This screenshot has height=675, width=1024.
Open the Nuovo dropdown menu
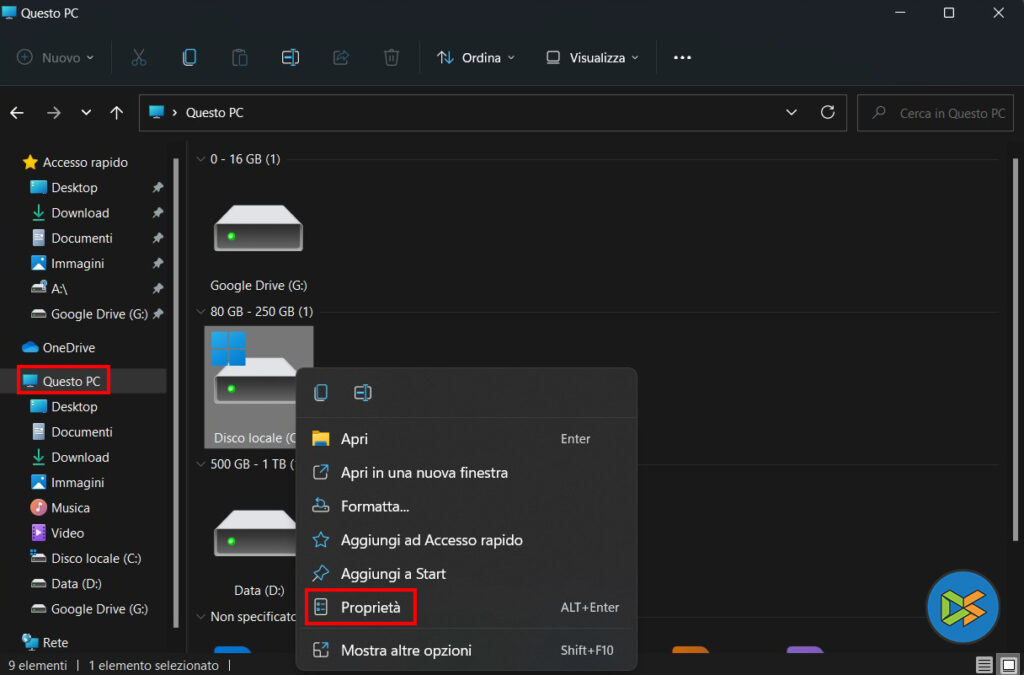pyautogui.click(x=56, y=58)
